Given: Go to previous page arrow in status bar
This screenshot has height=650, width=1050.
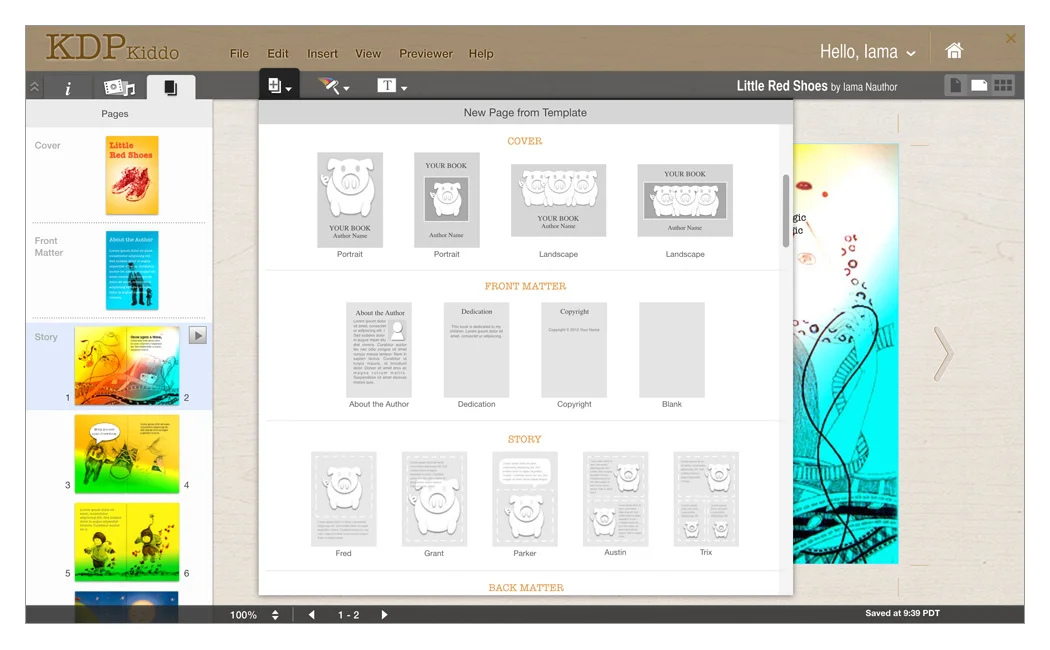Looking at the screenshot, I should coord(312,615).
